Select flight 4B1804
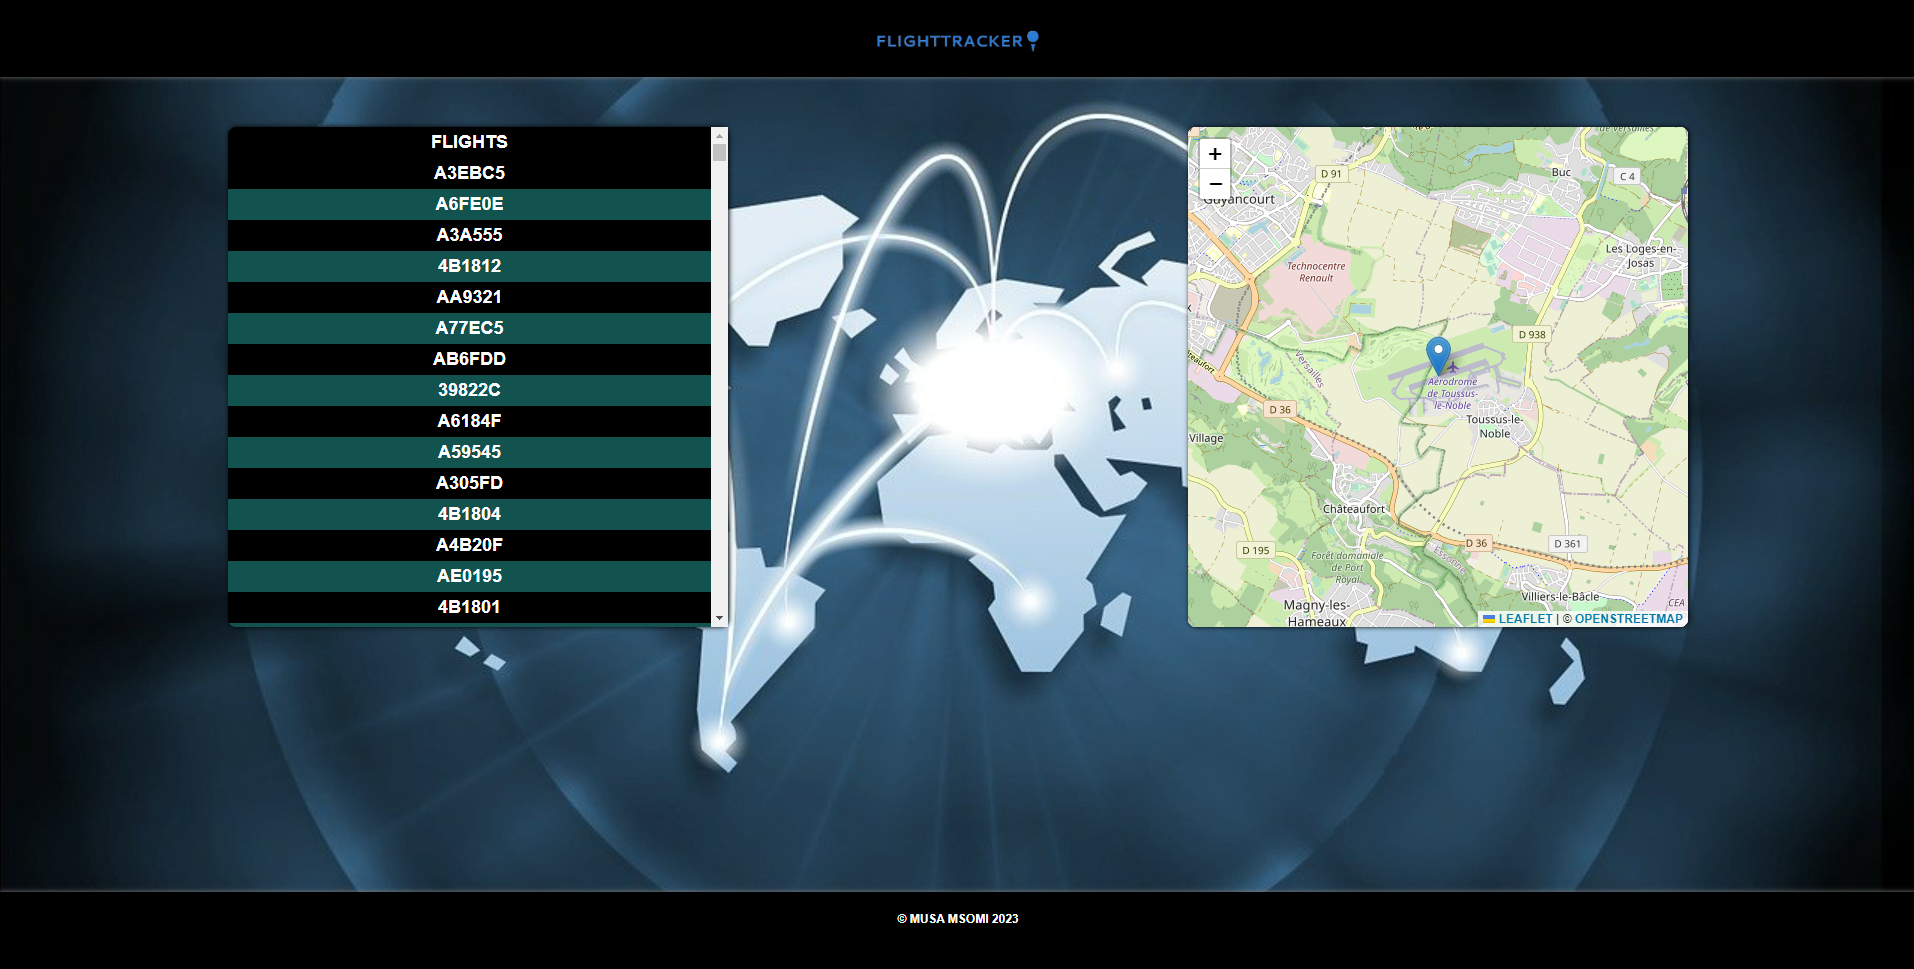Viewport: 1914px width, 969px height. tap(470, 514)
